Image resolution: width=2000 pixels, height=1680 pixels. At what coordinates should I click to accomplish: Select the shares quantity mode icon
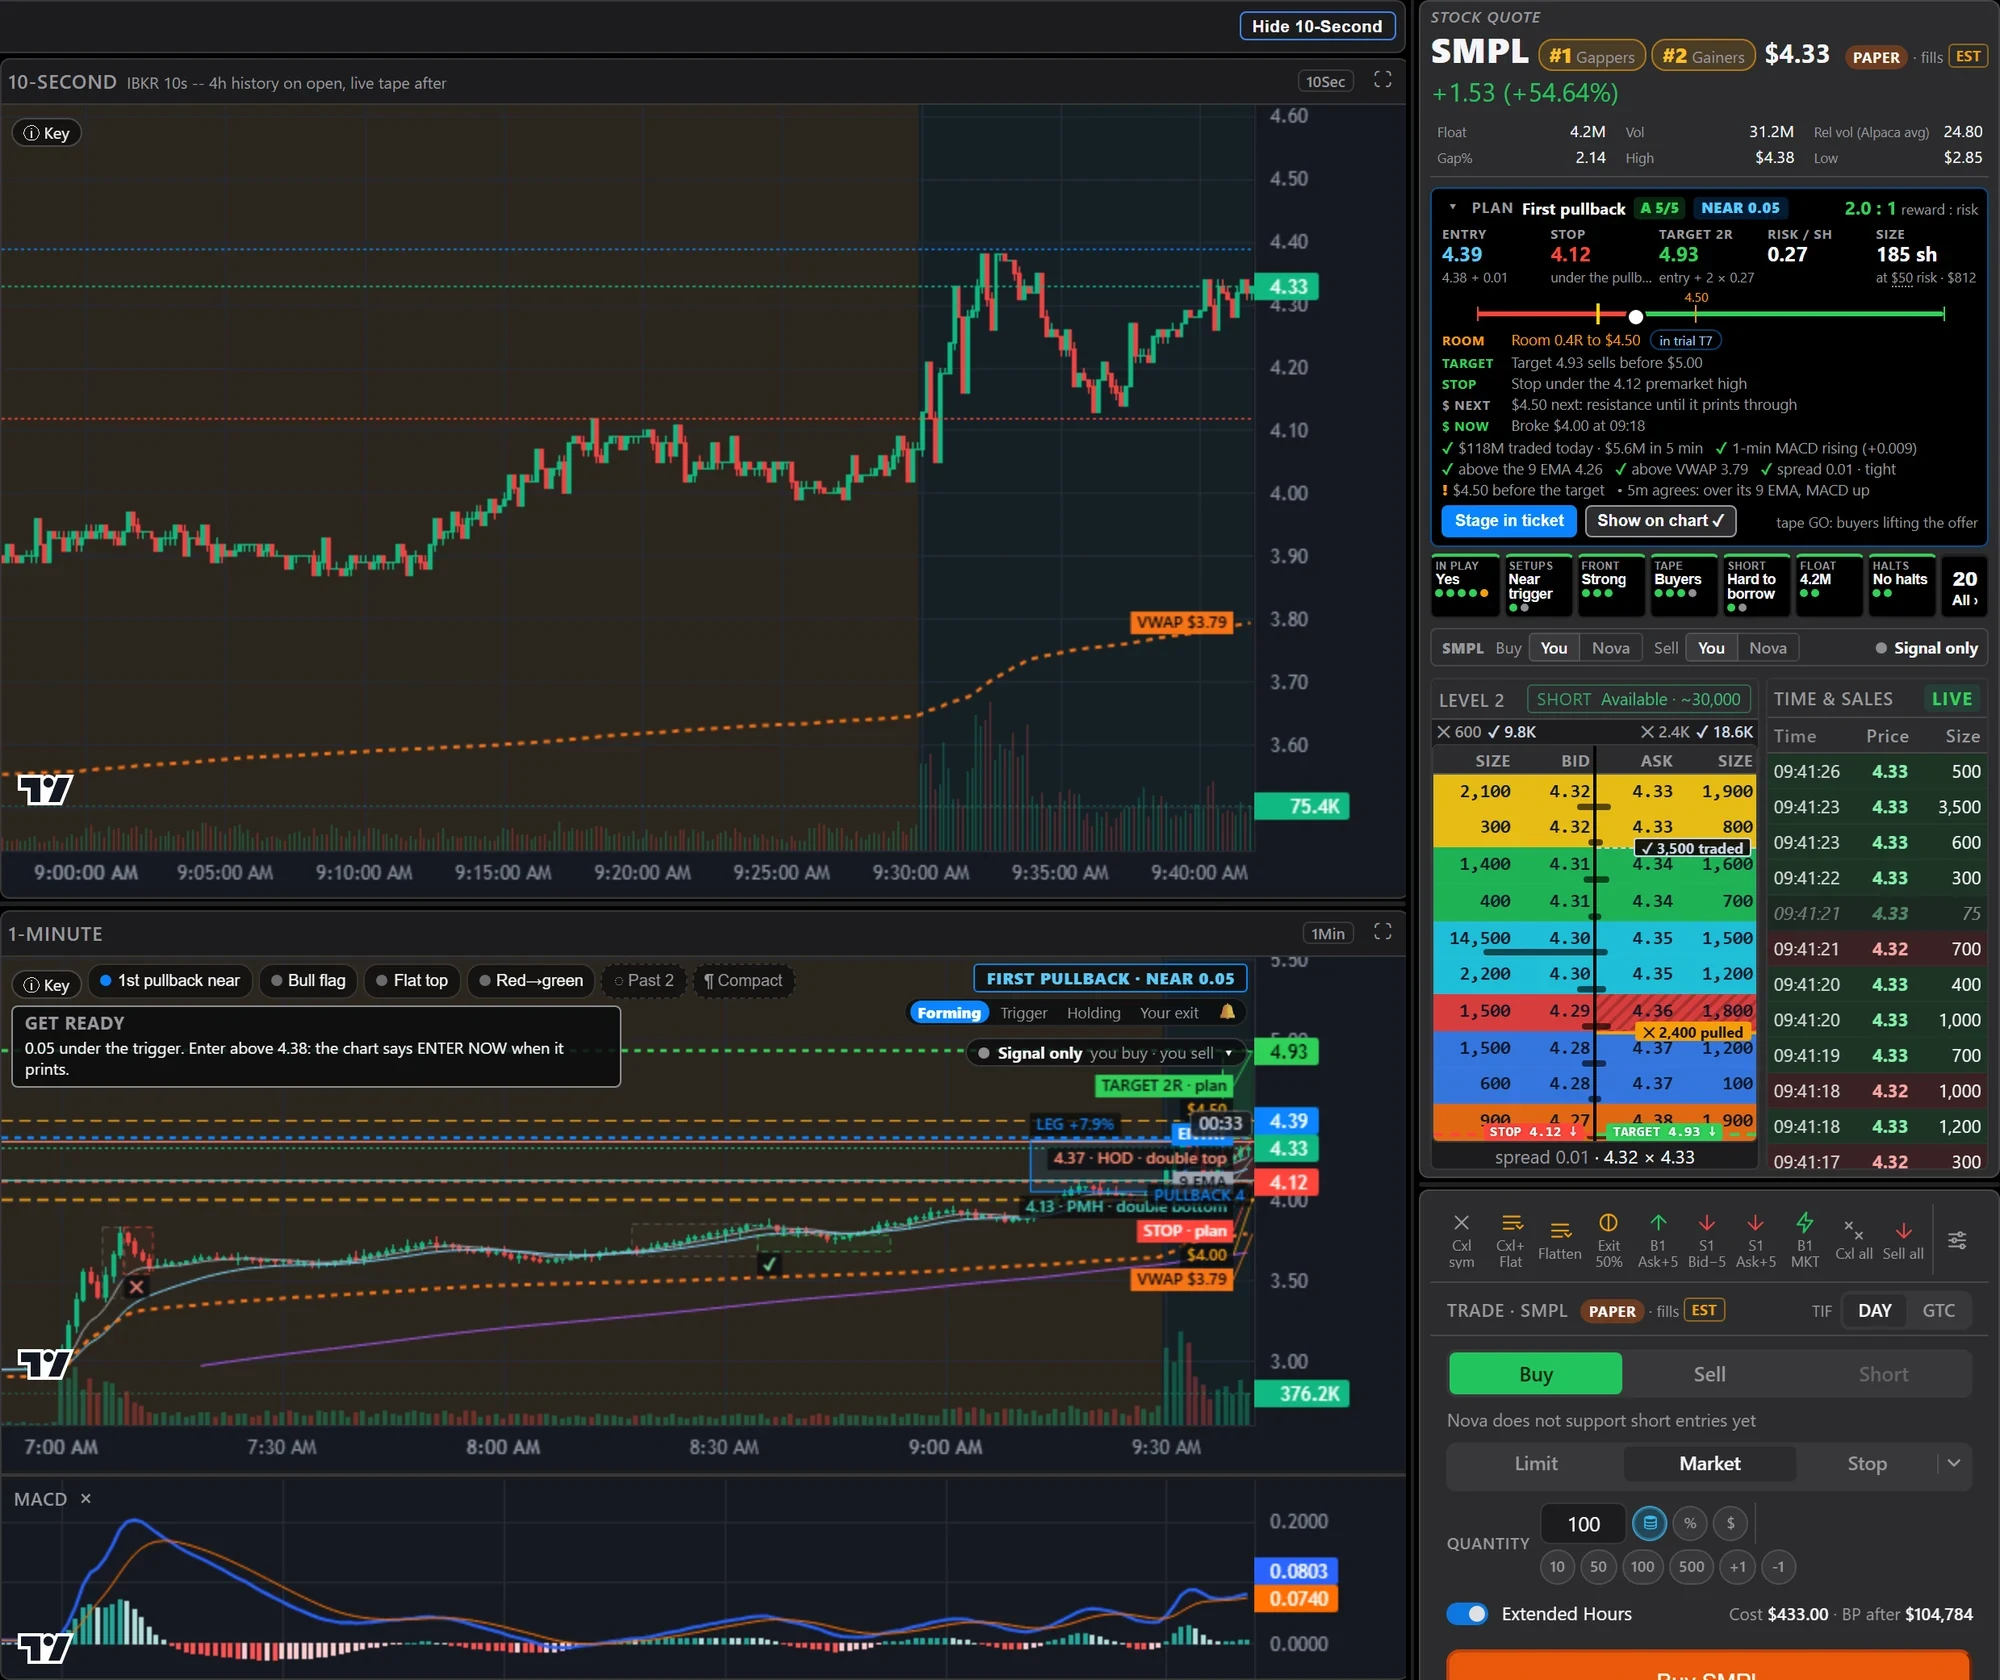(1650, 1523)
